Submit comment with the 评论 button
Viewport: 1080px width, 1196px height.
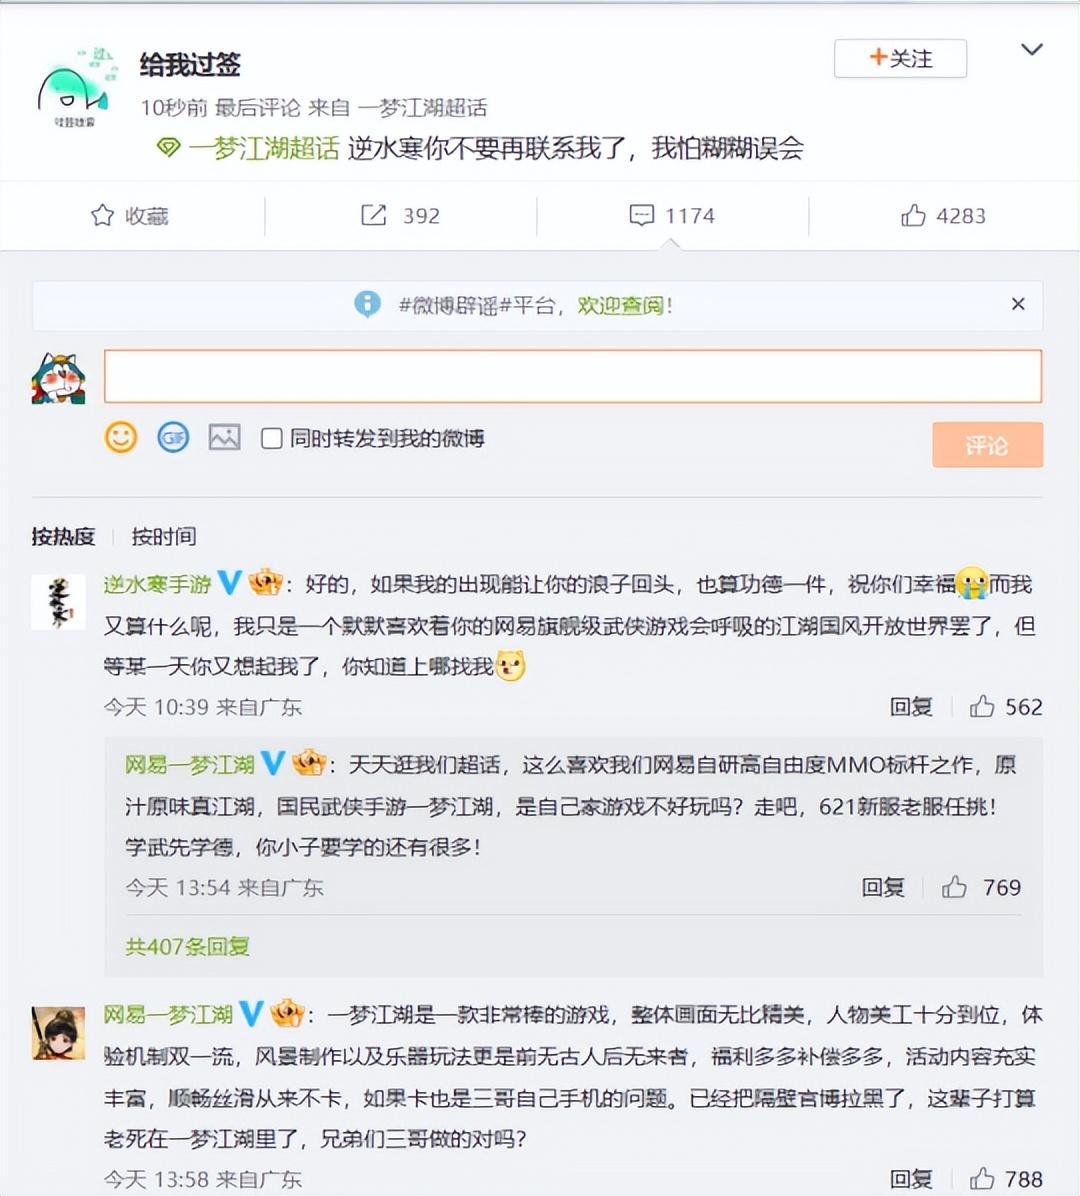(987, 445)
